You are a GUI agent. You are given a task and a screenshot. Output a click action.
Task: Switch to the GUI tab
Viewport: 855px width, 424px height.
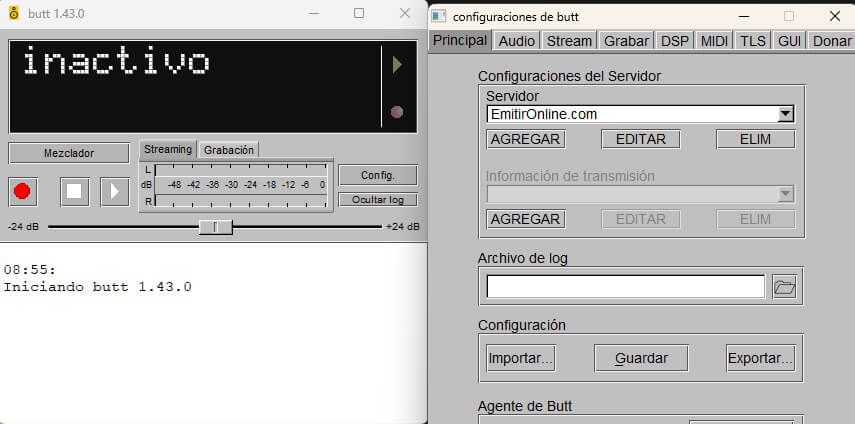(789, 41)
